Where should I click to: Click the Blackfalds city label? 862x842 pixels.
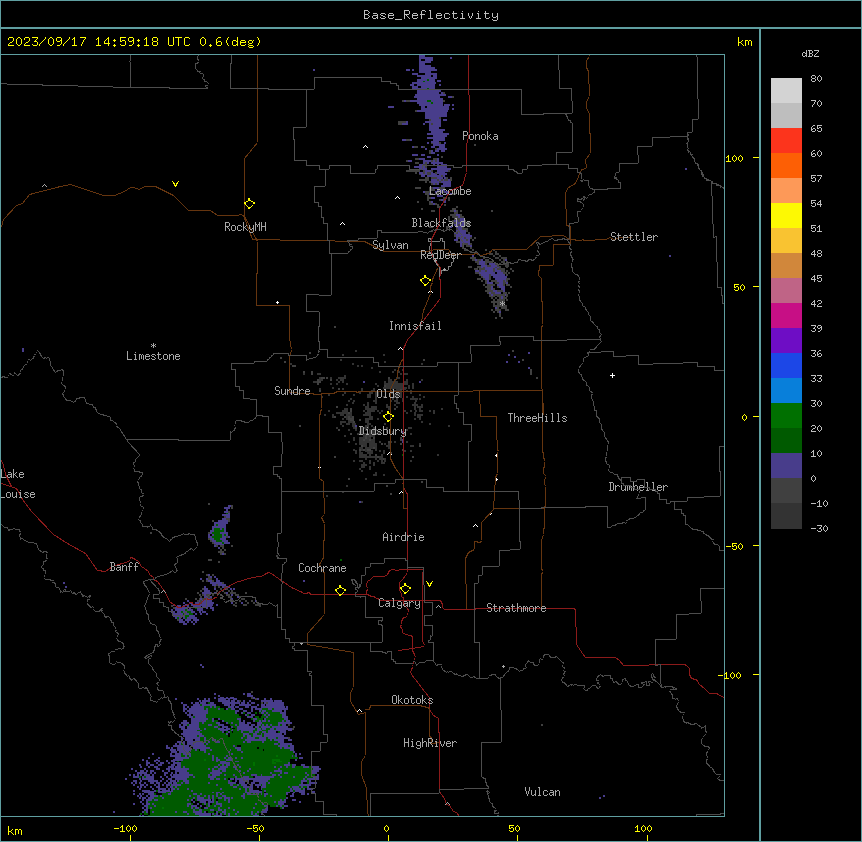pos(441,223)
